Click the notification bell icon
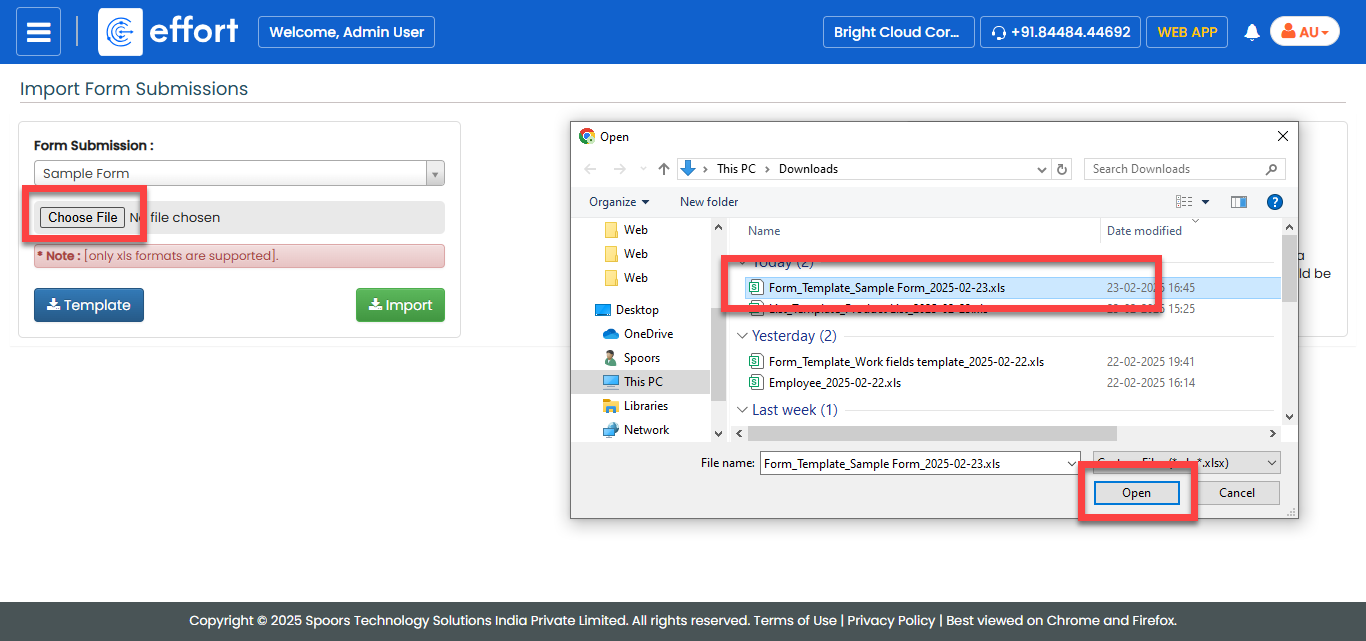 (1251, 32)
